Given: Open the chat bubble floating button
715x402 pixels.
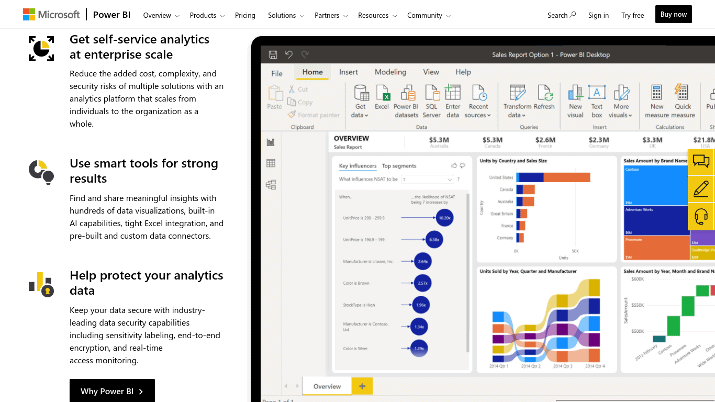Looking at the screenshot, I should [701, 161].
